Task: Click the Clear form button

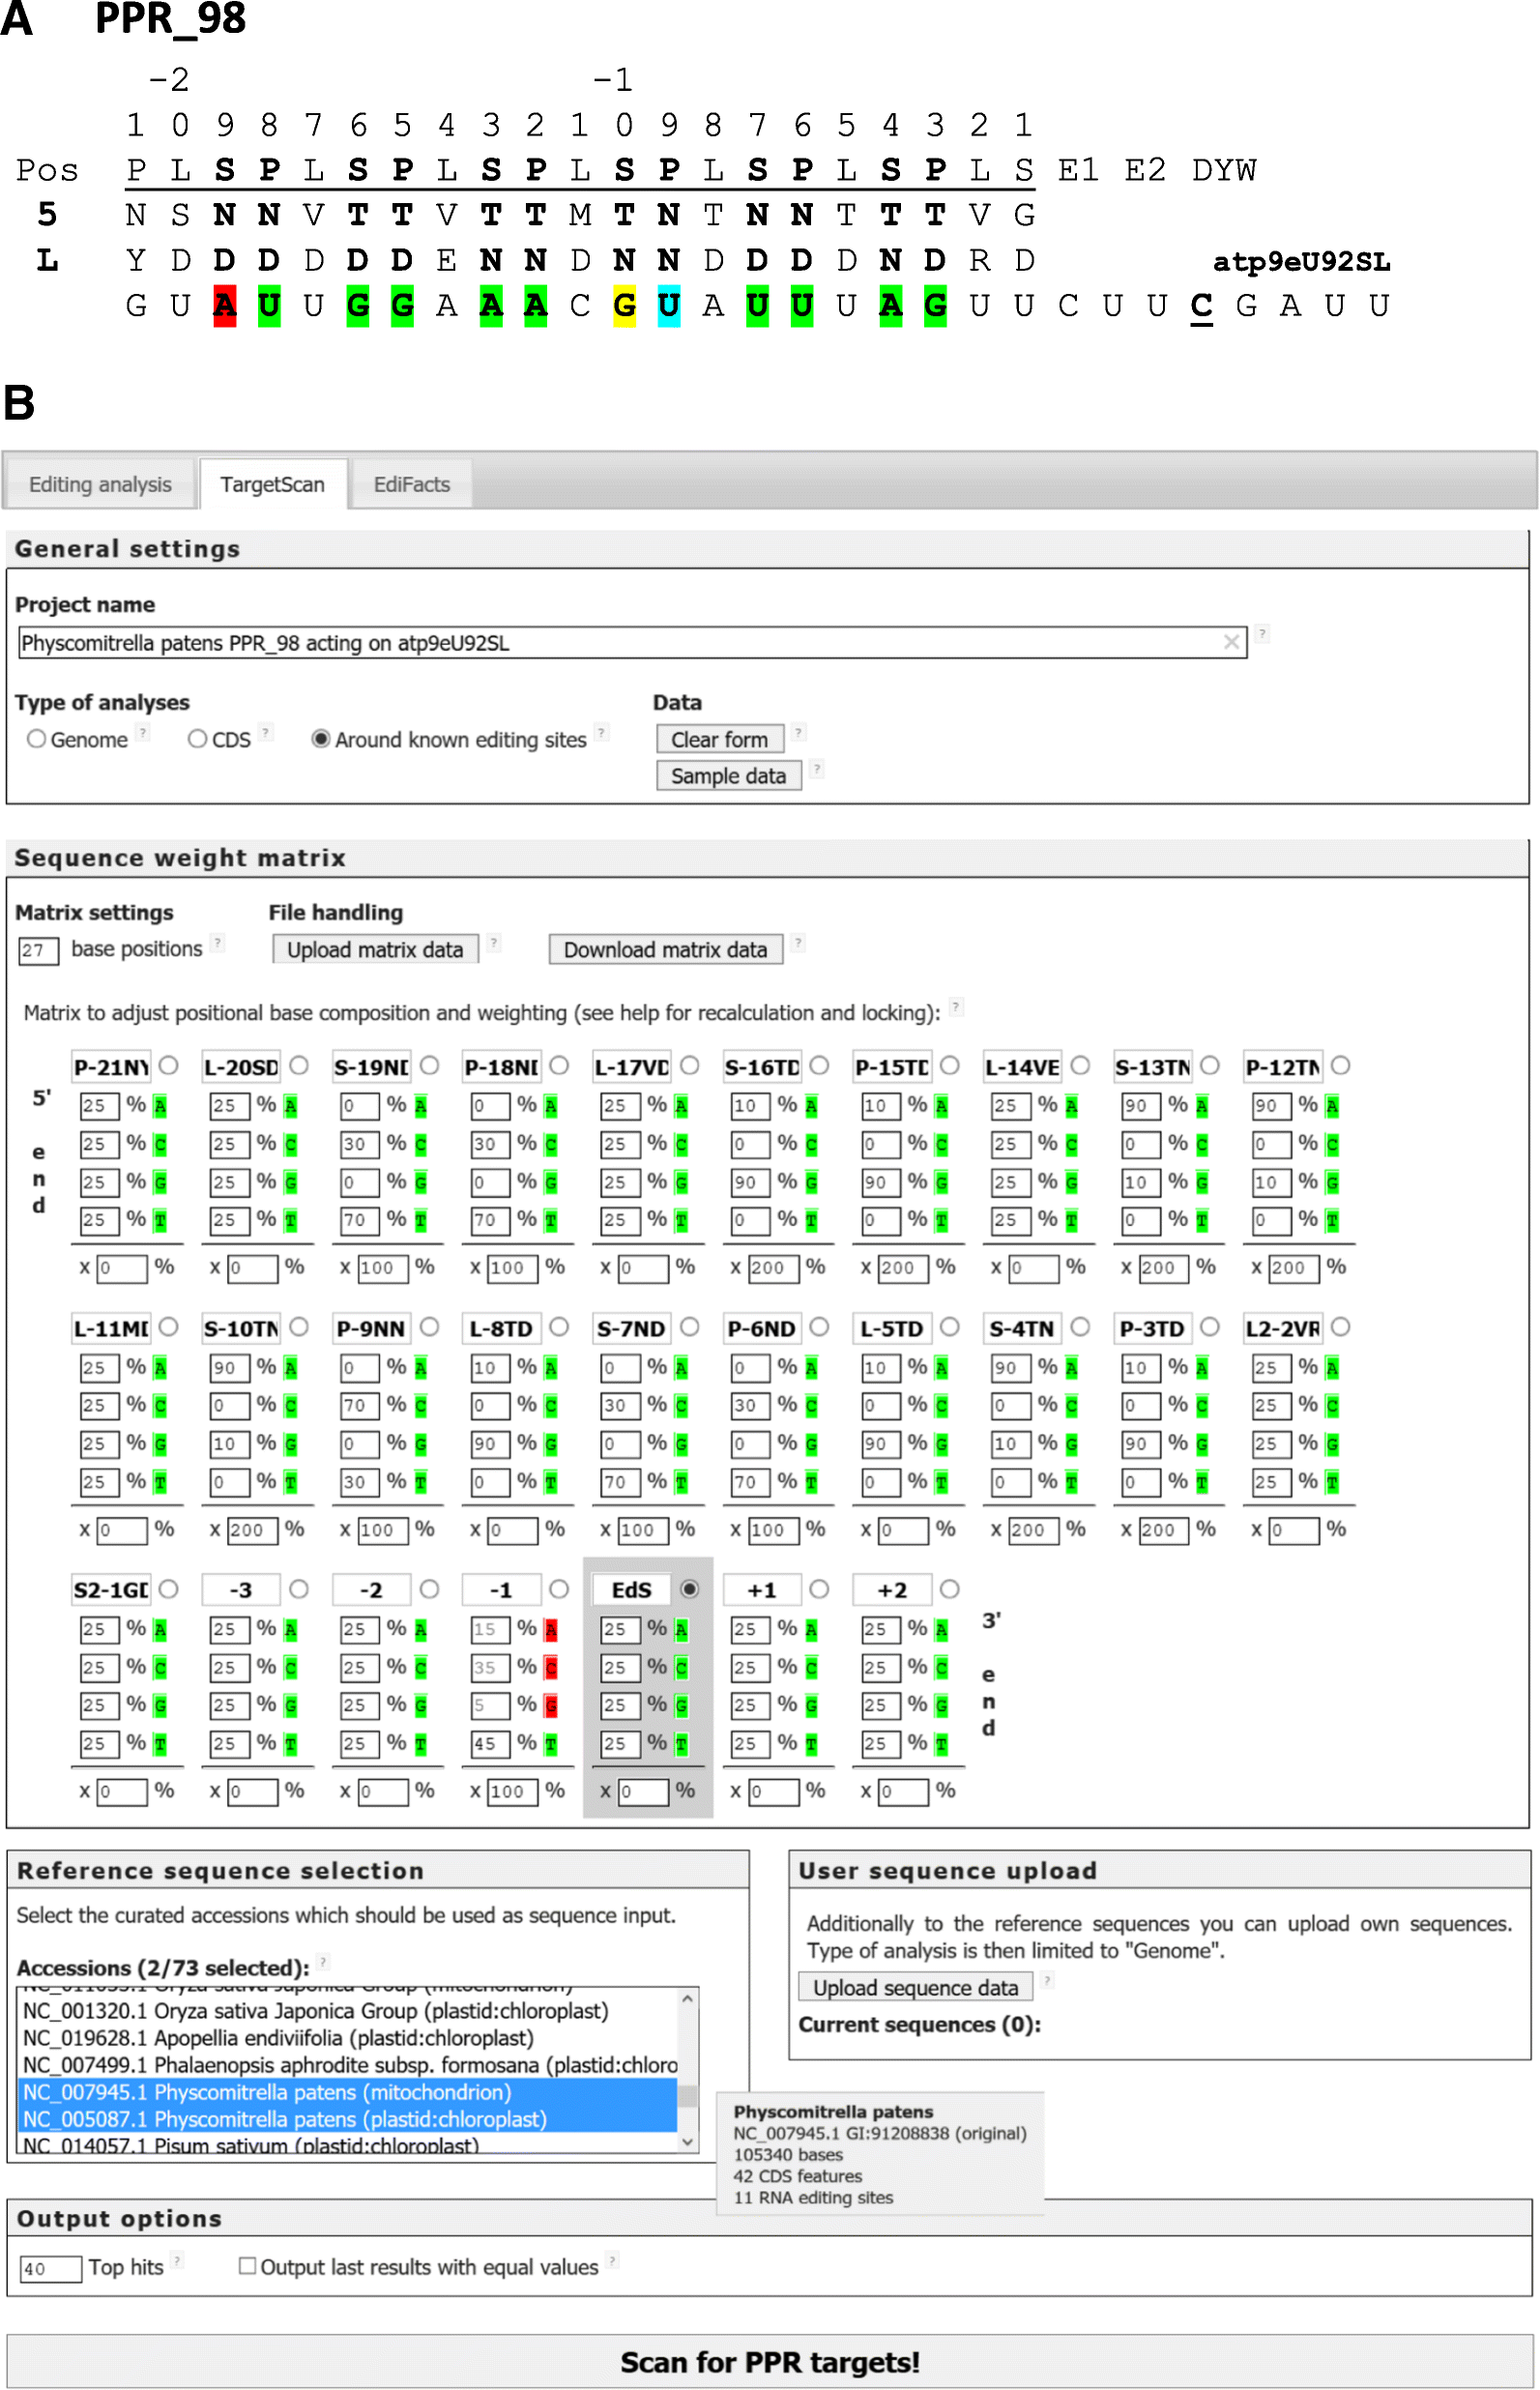Action: pyautogui.click(x=719, y=740)
